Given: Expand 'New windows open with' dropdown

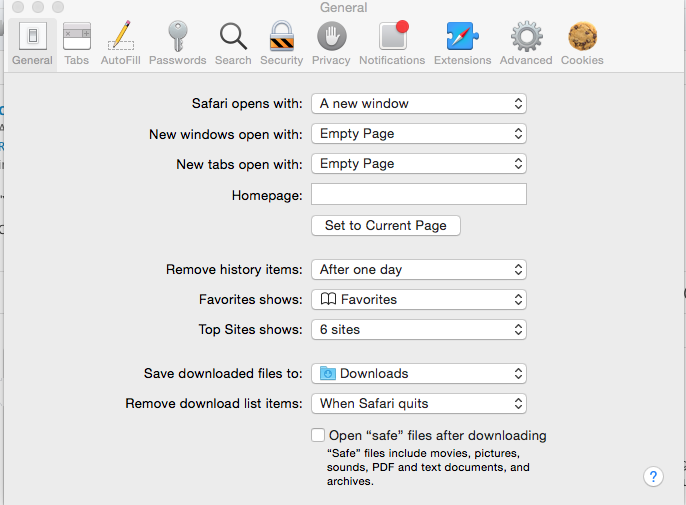Looking at the screenshot, I should [419, 133].
